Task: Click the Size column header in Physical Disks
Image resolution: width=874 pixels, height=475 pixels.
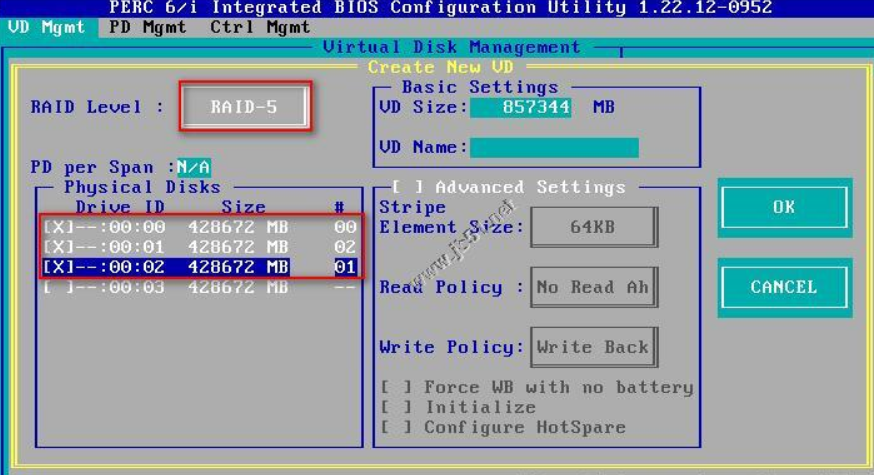Action: [244, 207]
